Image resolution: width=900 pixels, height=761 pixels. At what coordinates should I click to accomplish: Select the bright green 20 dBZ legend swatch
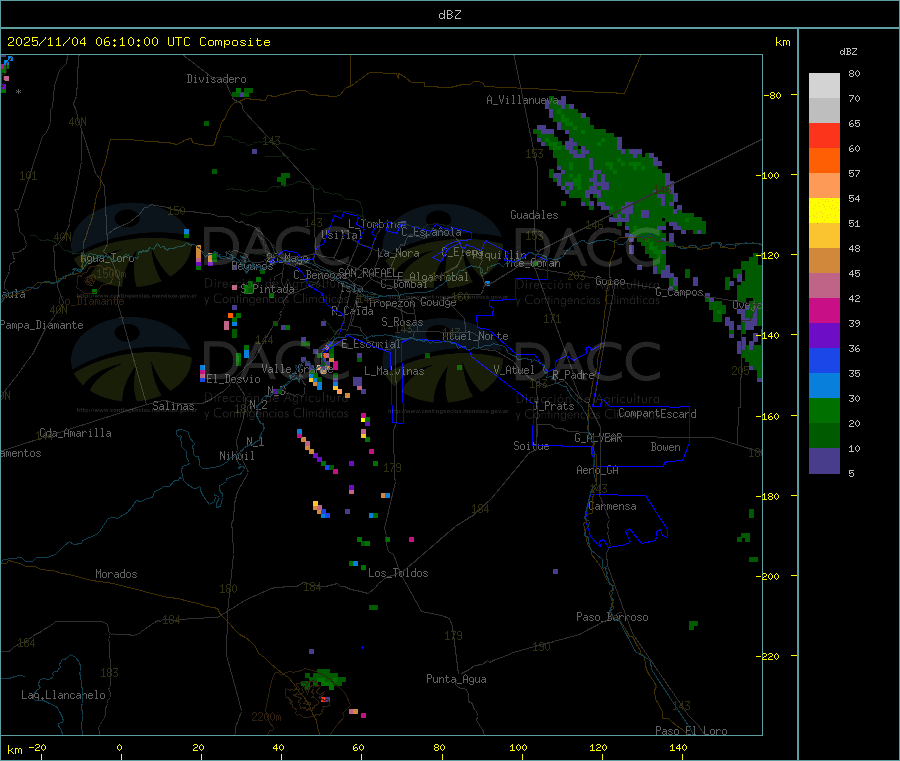point(824,410)
